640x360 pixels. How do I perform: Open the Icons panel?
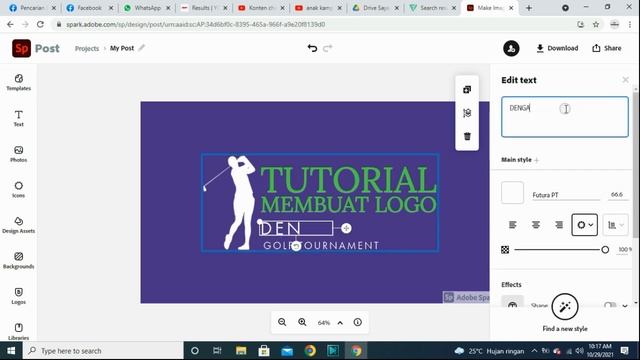pos(18,189)
